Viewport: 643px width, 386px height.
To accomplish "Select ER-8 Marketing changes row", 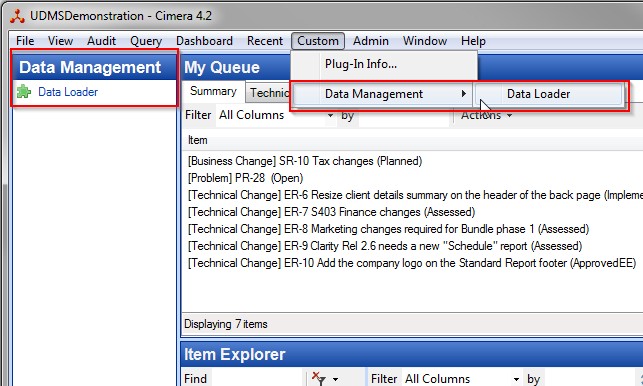I will point(388,229).
